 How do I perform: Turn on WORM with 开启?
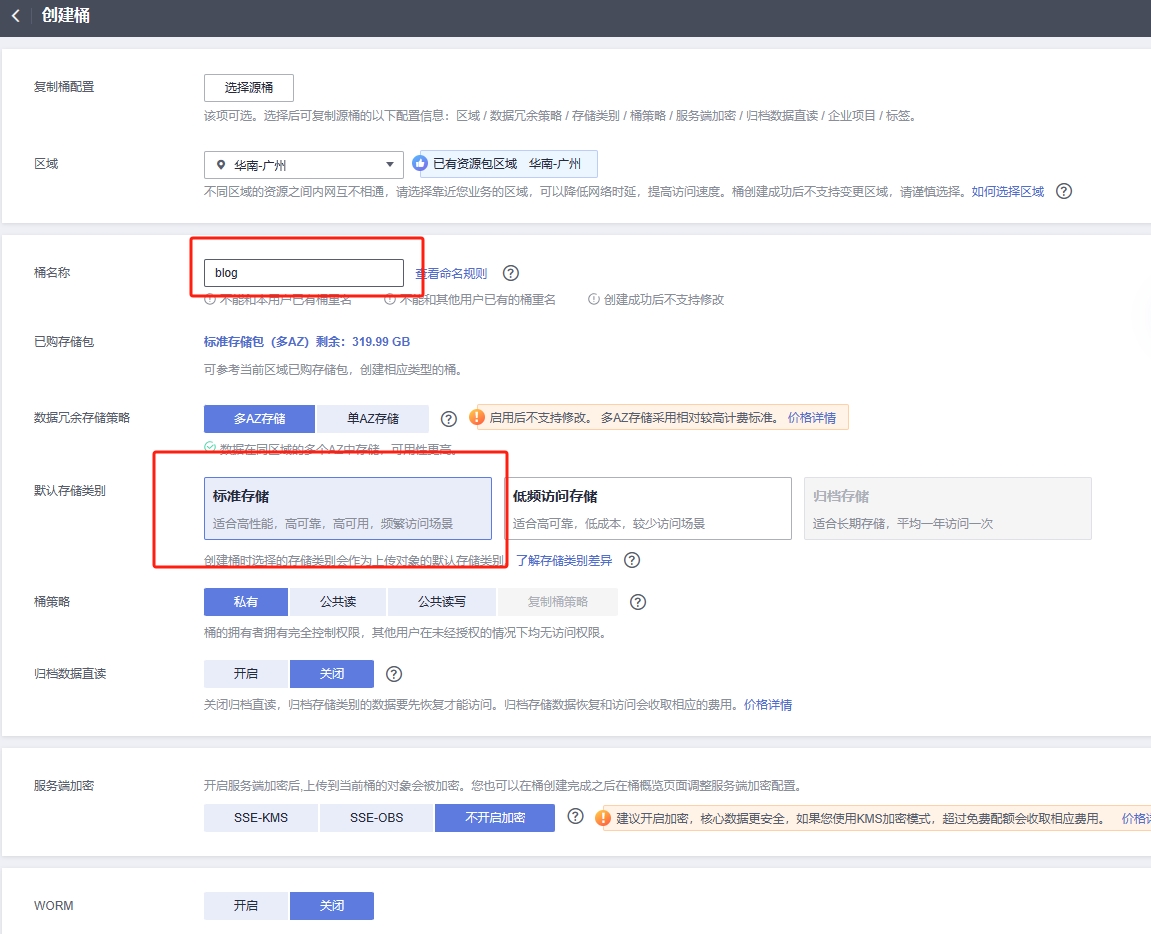(x=246, y=906)
